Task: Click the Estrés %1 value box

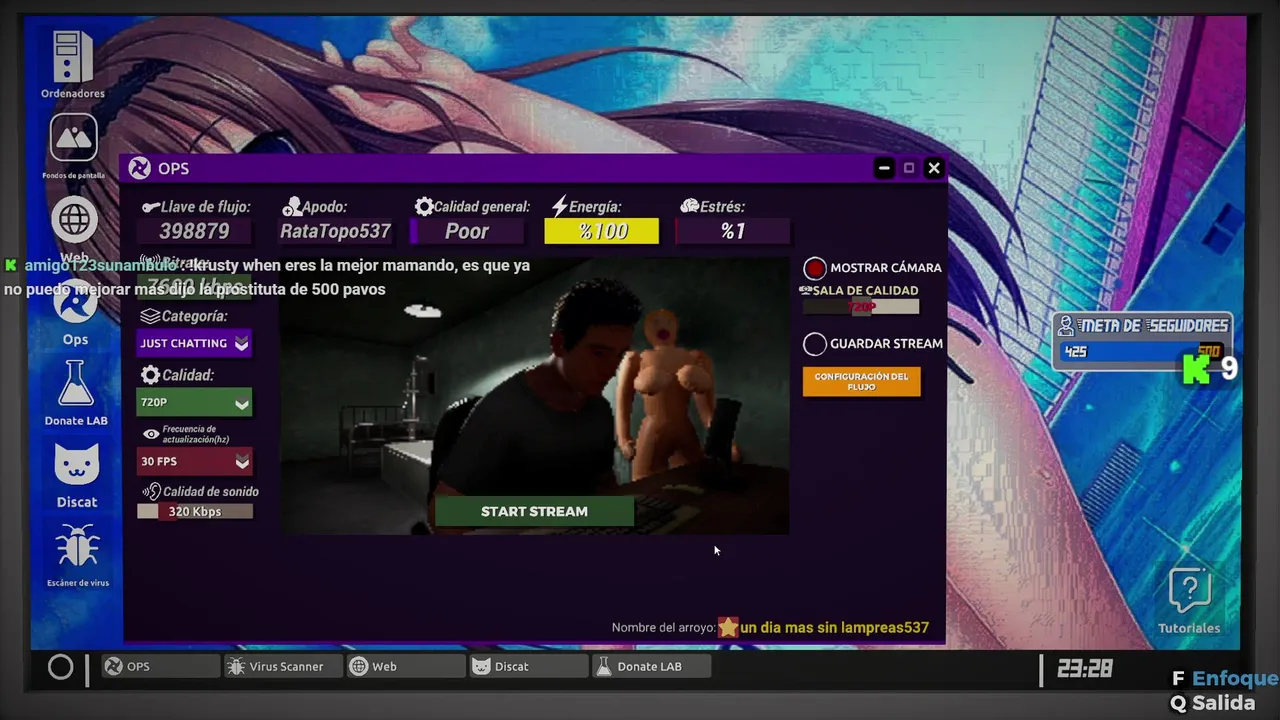Action: pos(733,231)
